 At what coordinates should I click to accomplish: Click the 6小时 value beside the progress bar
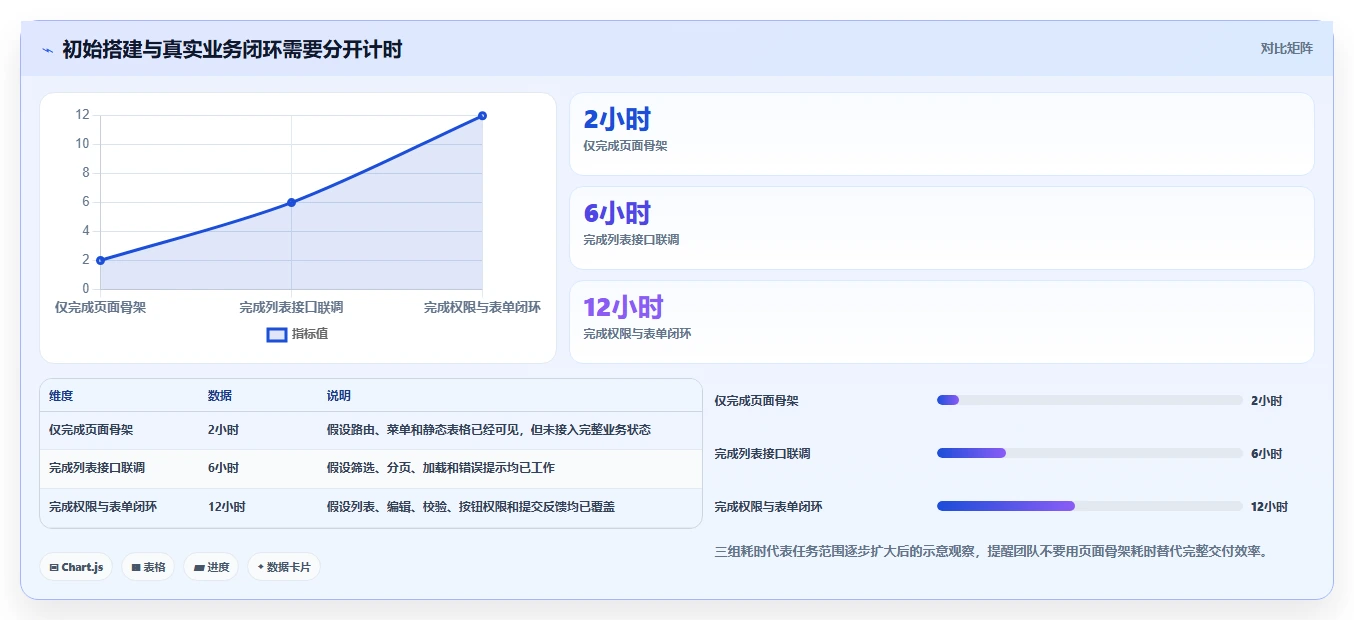pyautogui.click(x=1266, y=454)
